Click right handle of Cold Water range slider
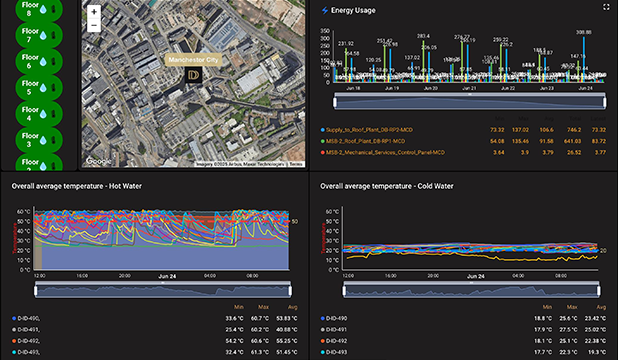The image size is (618, 360). click(599, 291)
